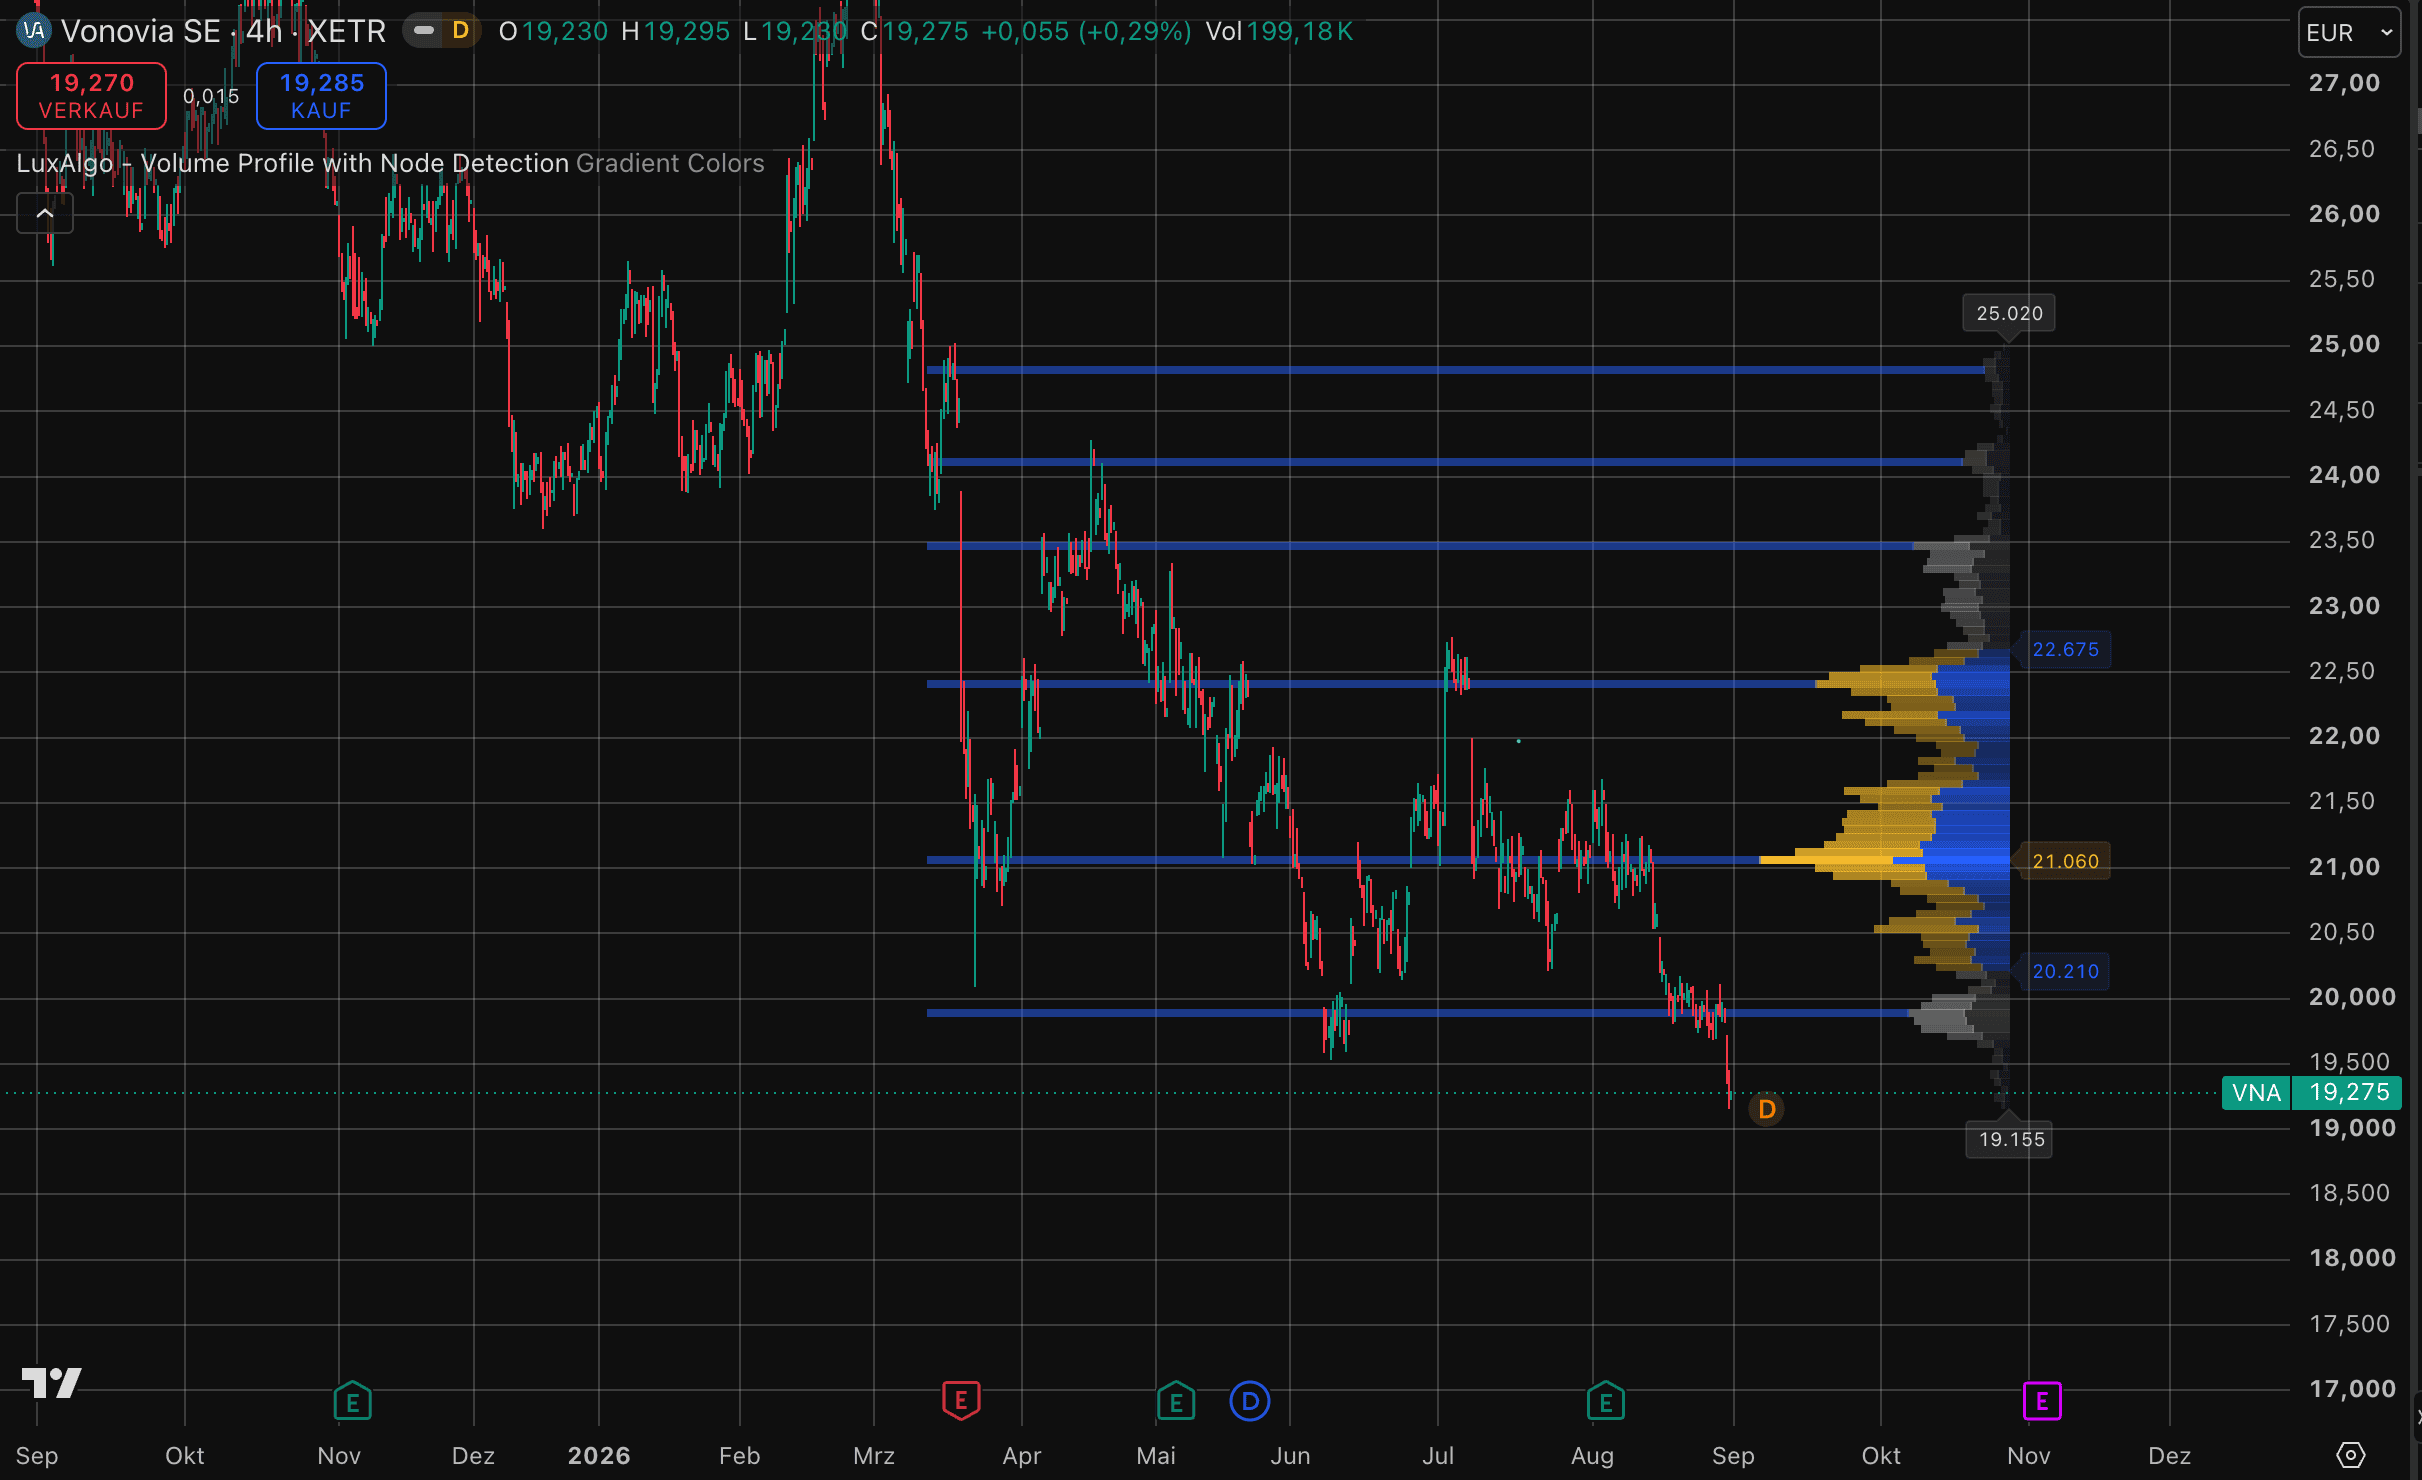Click the 20,000 price axis value
The width and height of the screenshot is (2422, 1480).
click(x=2352, y=997)
